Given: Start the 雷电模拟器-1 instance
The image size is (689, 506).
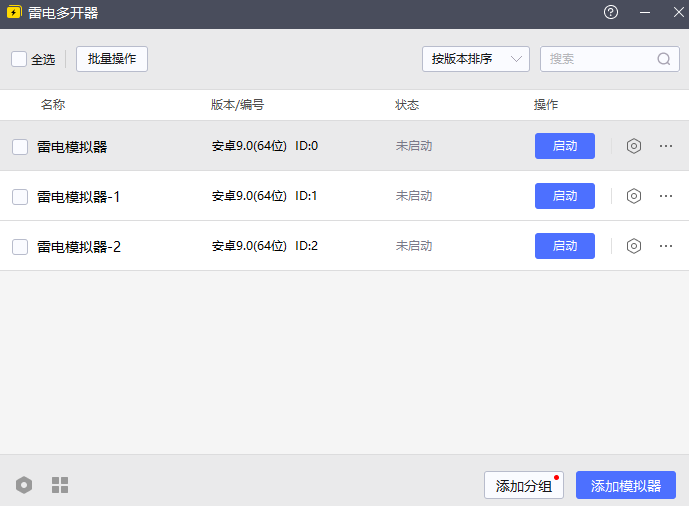Looking at the screenshot, I should (x=565, y=196).
